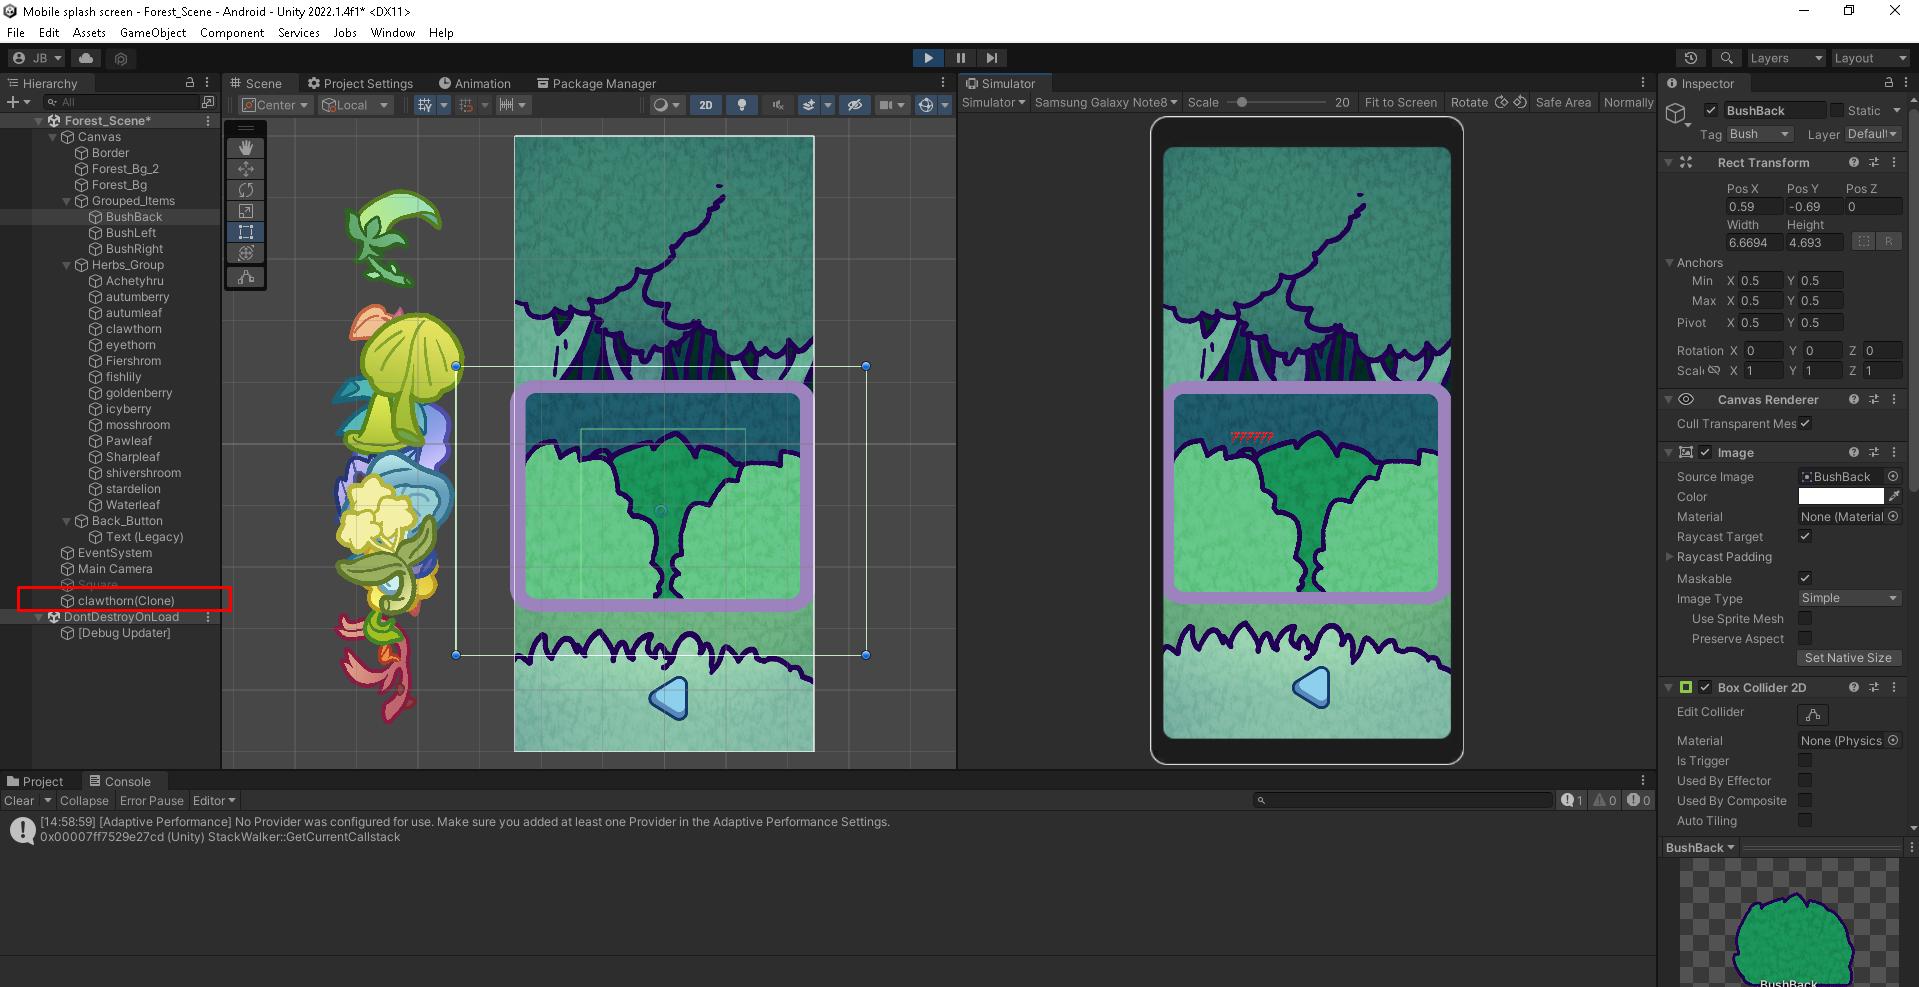Open the Component menu
The height and width of the screenshot is (987, 1919).
coord(232,32)
